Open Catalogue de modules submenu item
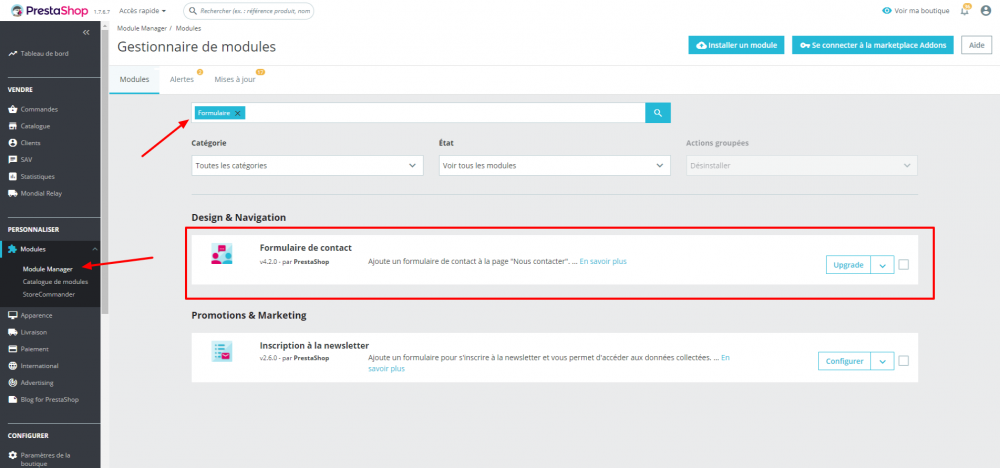 (55, 282)
